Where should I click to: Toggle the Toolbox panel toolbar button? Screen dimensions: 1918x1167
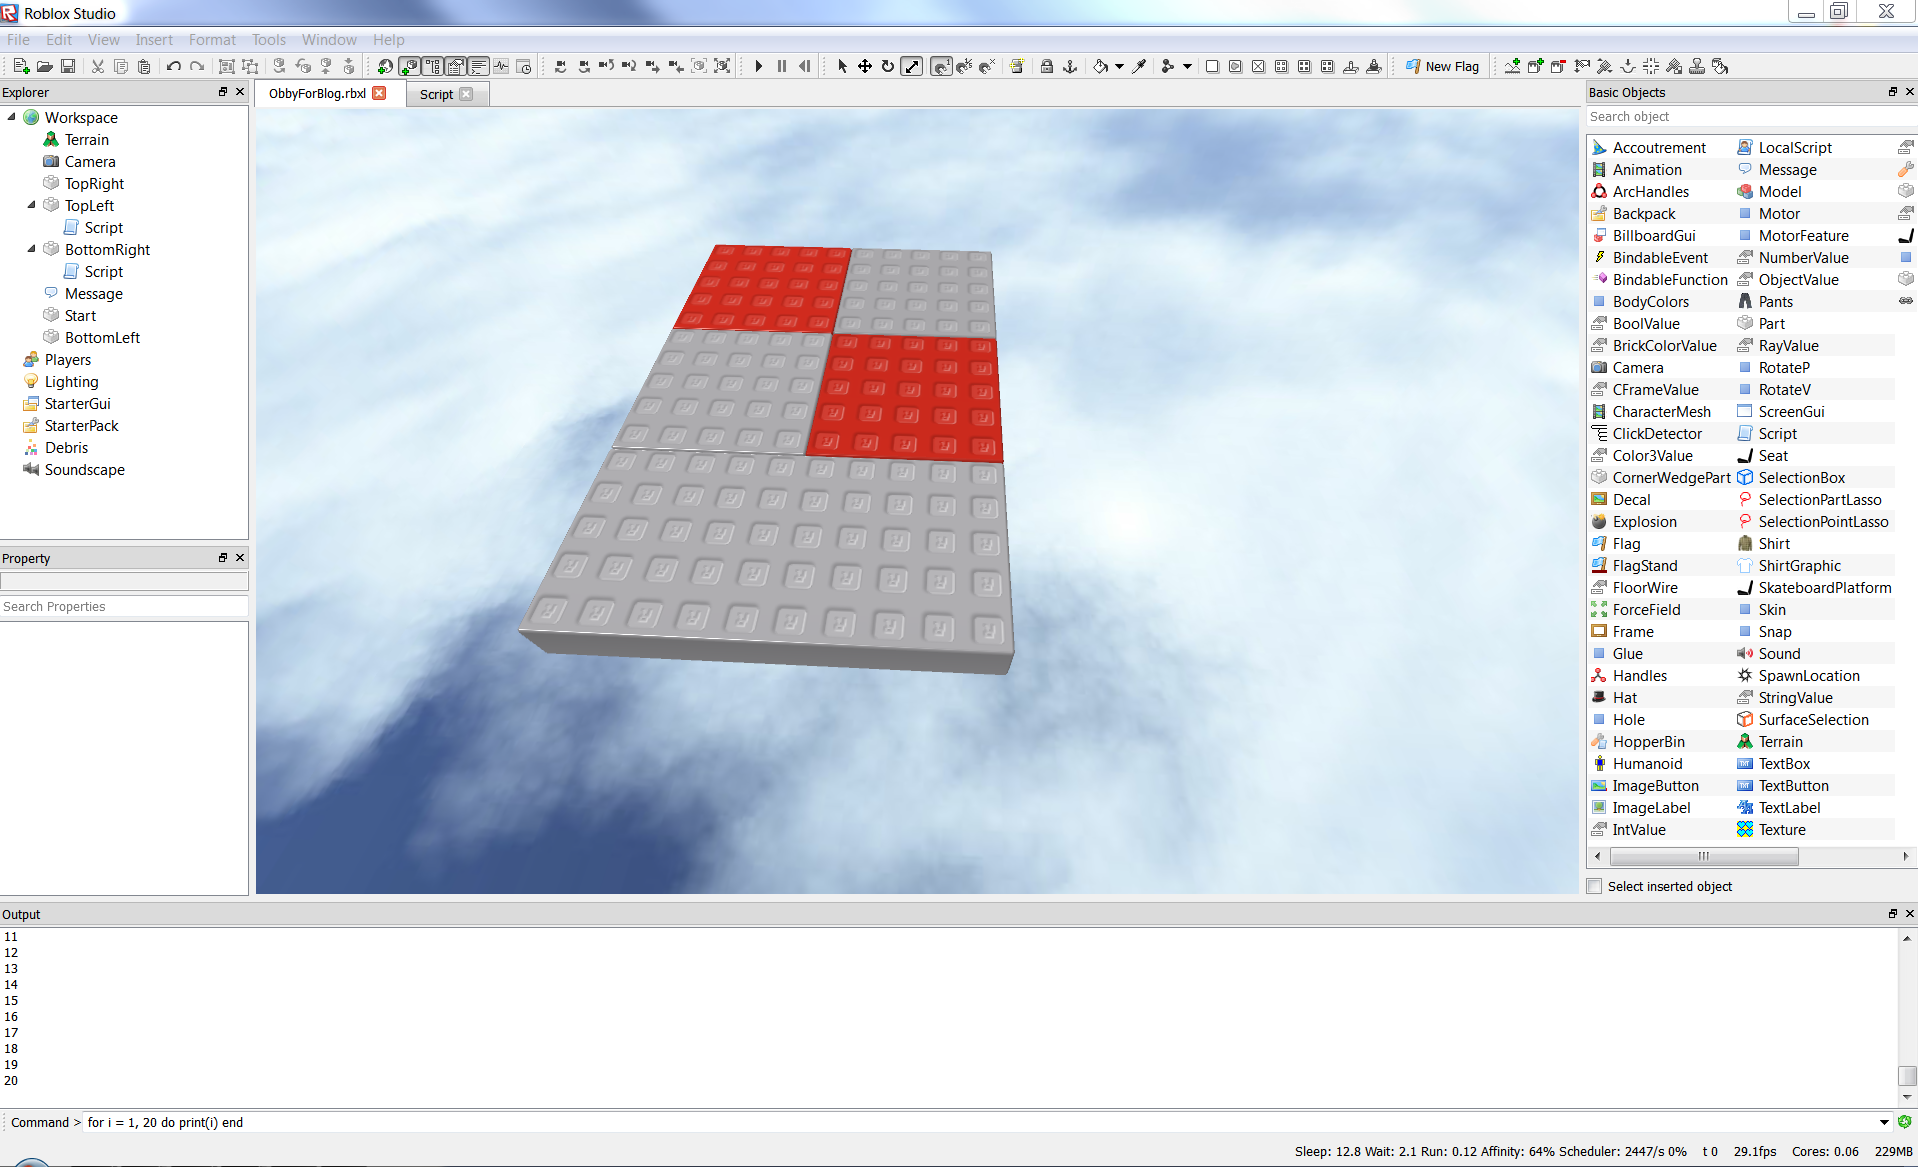(x=386, y=66)
